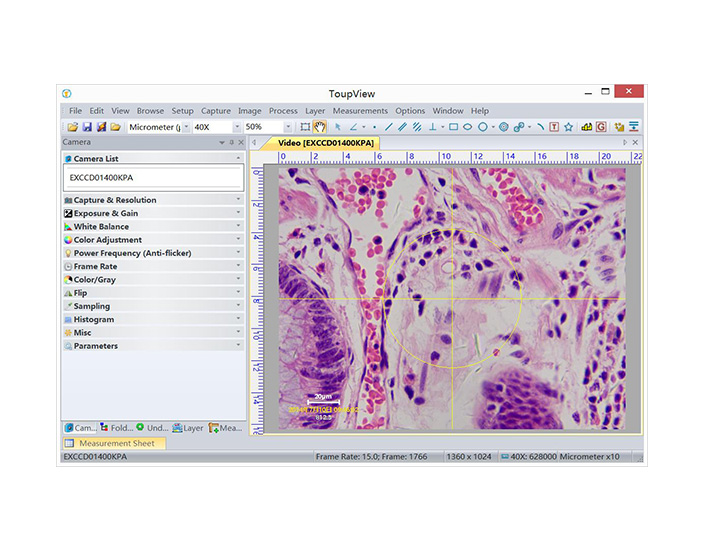This screenshot has height=550, width=703.
Task: Select the two-circles linked tool
Action: tap(519, 127)
